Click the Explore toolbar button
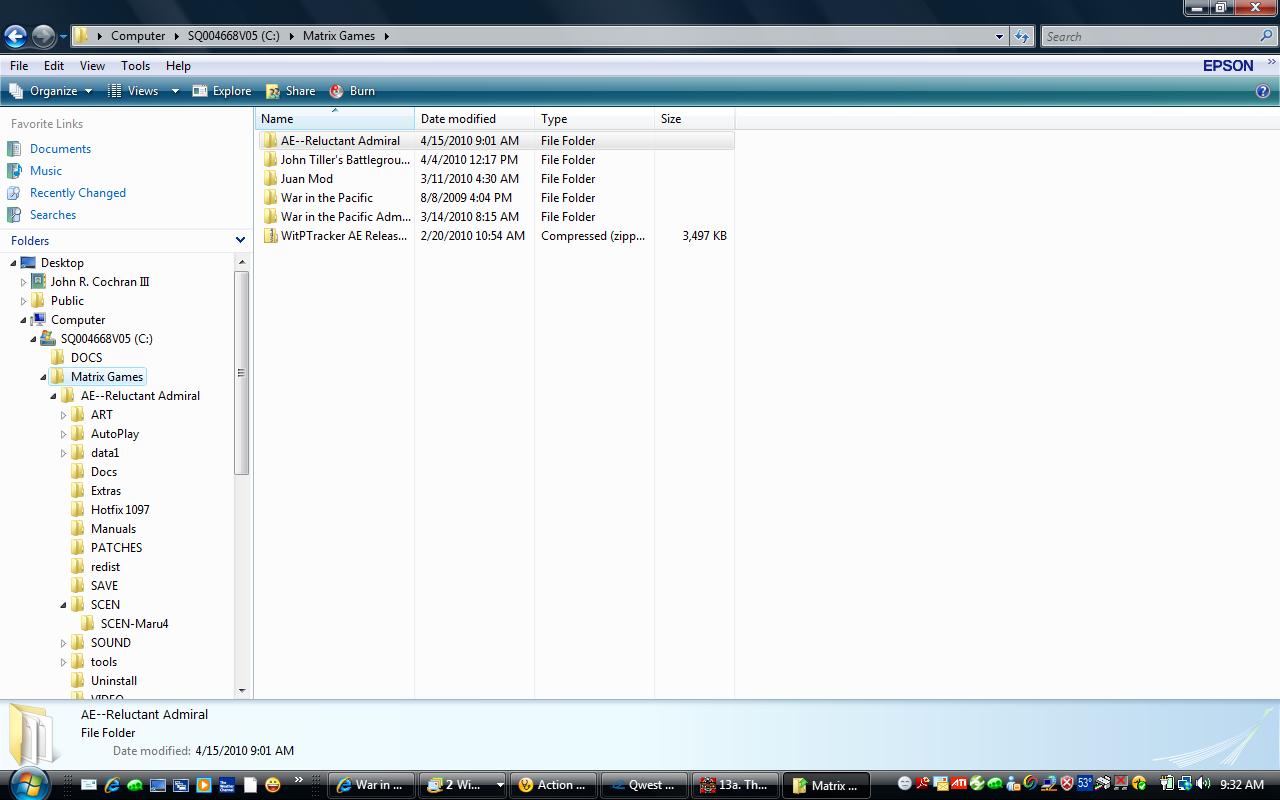Image resolution: width=1280 pixels, height=800 pixels. pyautogui.click(x=222, y=91)
